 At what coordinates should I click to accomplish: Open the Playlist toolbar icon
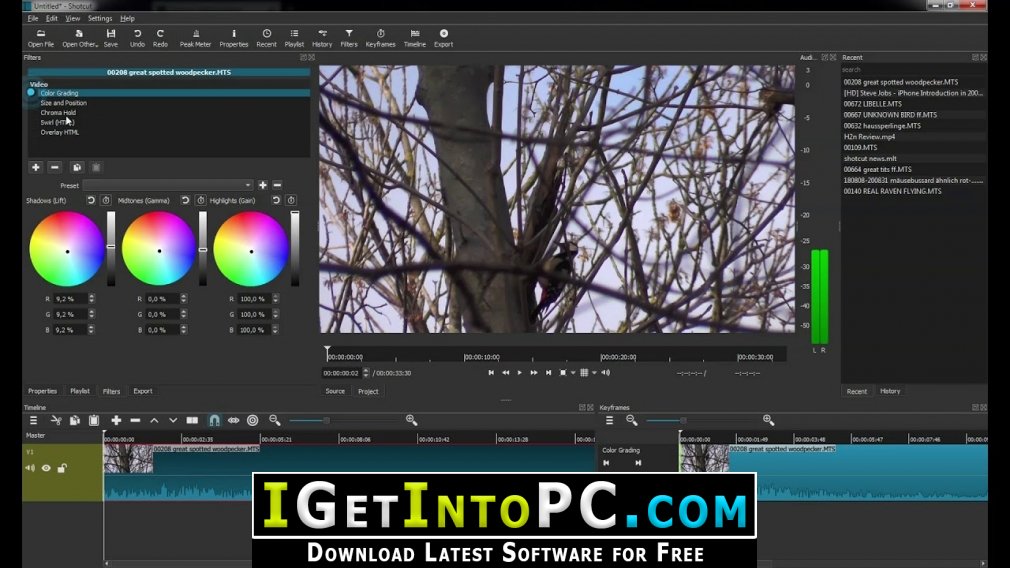pos(294,38)
